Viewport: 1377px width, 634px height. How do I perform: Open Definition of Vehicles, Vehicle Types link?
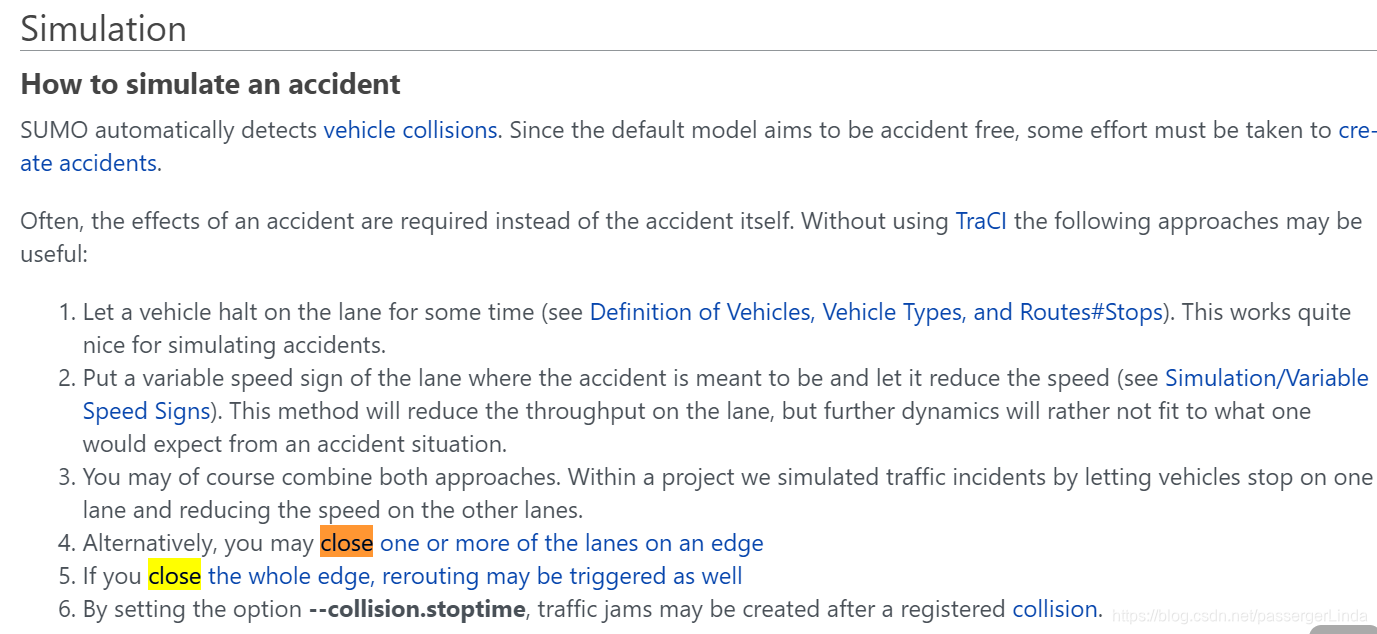click(876, 312)
